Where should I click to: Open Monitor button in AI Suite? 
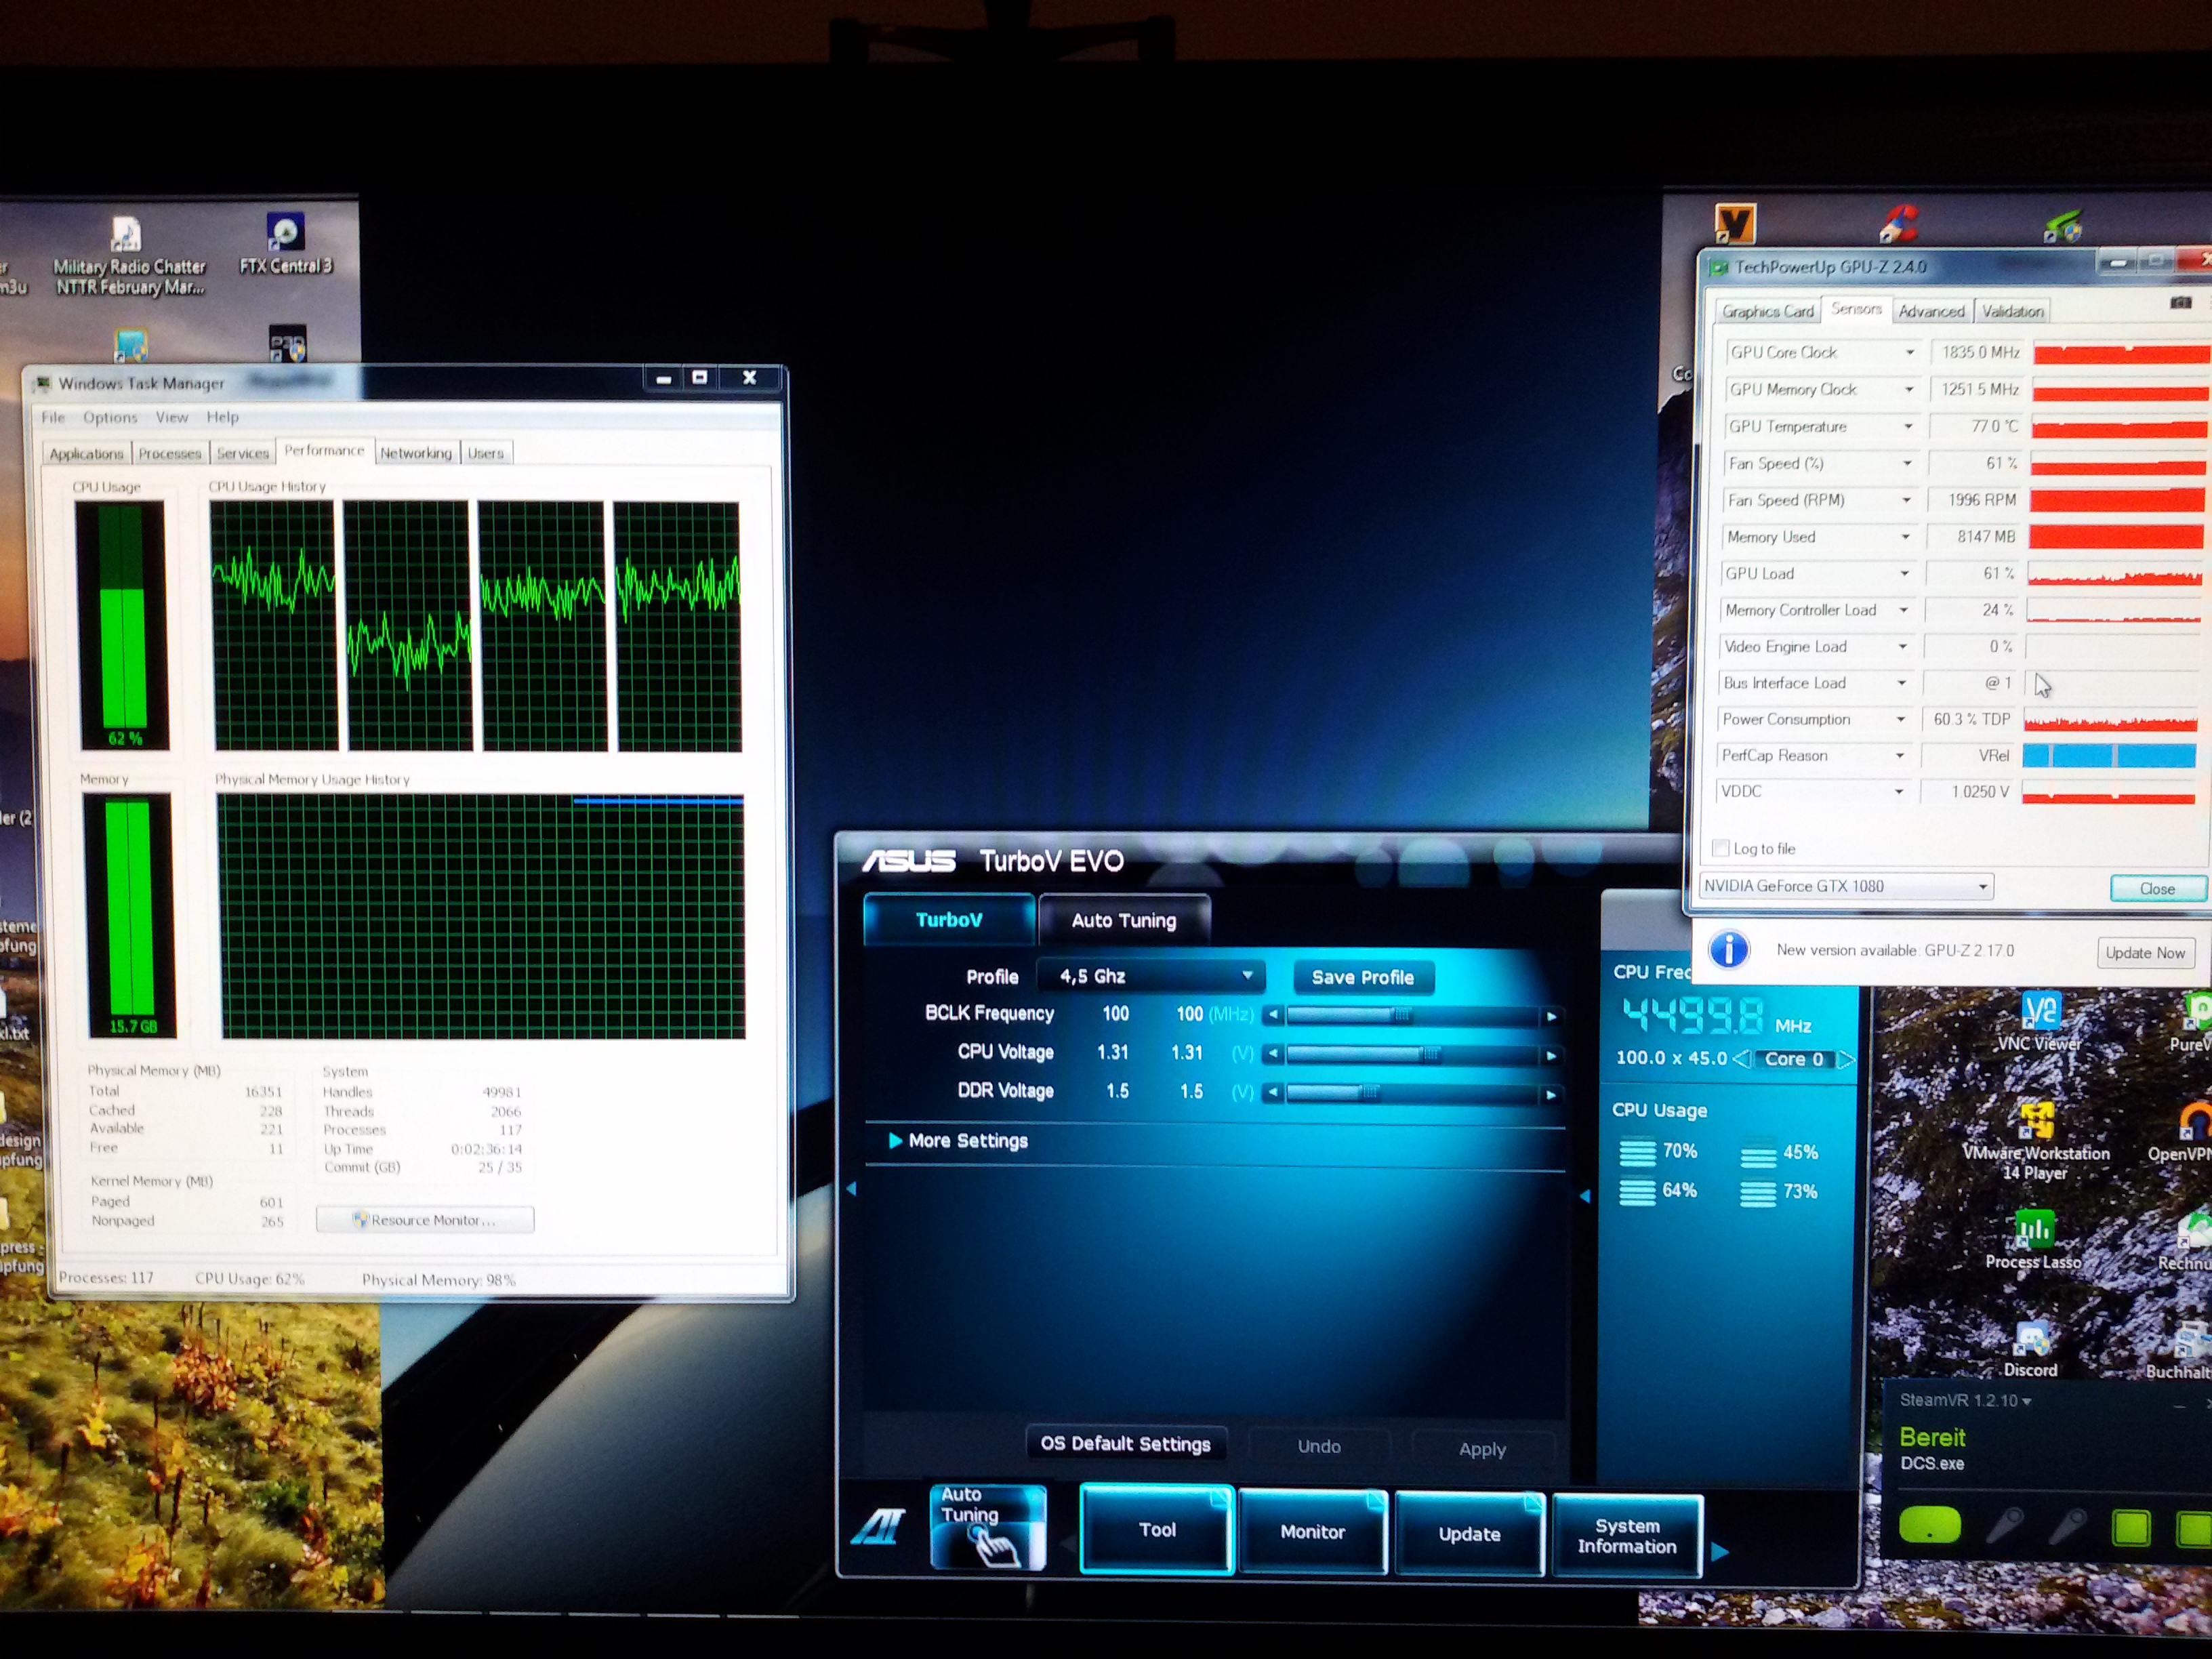click(x=1312, y=1531)
